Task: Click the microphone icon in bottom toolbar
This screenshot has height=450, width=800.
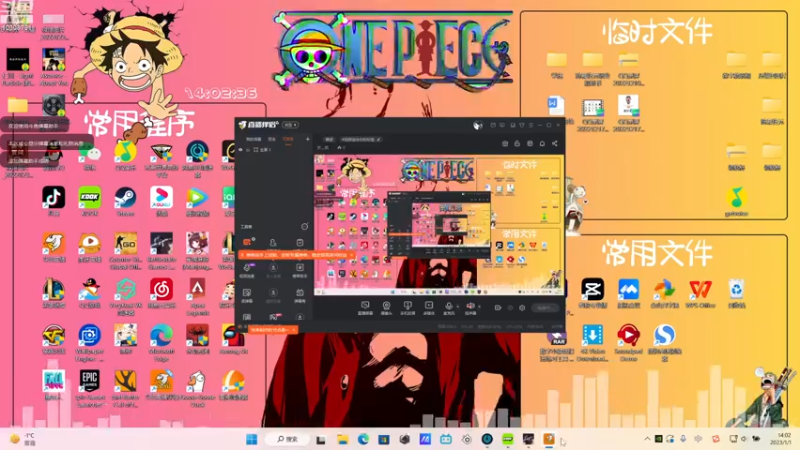Action: [x=449, y=306]
